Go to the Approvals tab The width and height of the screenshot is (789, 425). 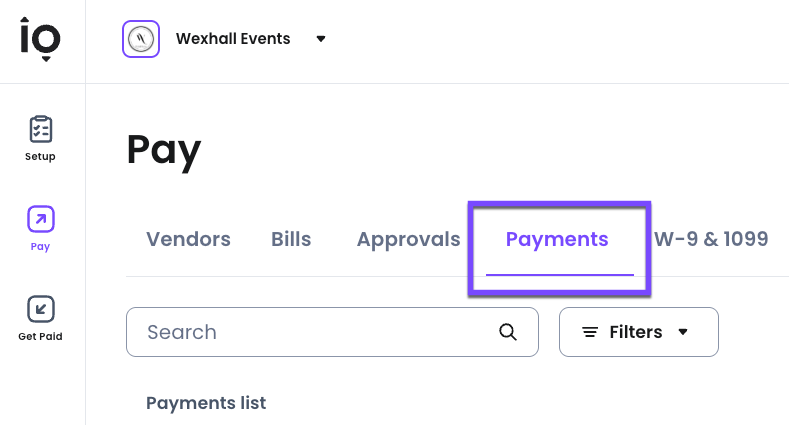408,240
